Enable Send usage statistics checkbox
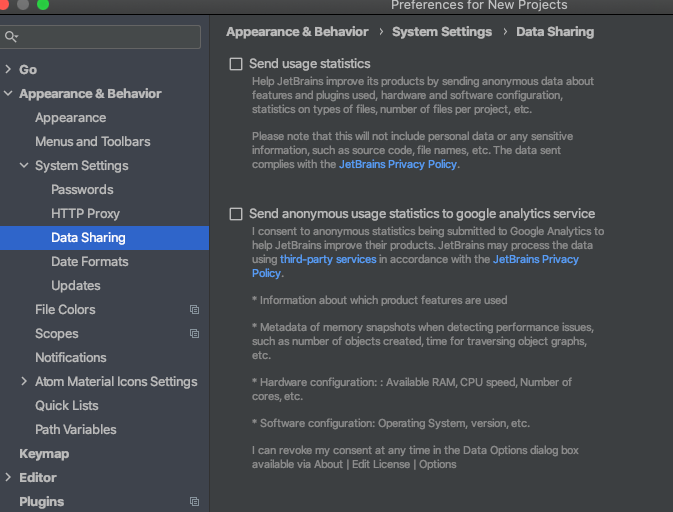This screenshot has width=673, height=512. [236, 64]
